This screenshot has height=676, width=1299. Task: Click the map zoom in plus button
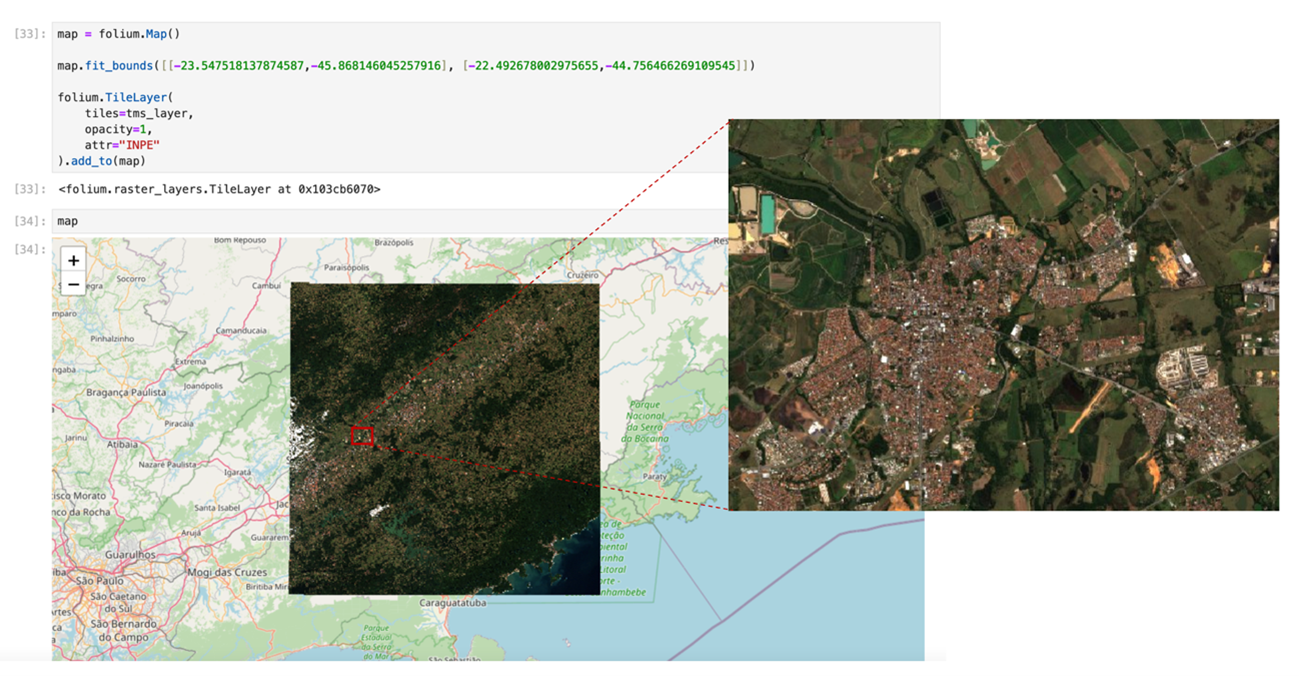point(73,260)
